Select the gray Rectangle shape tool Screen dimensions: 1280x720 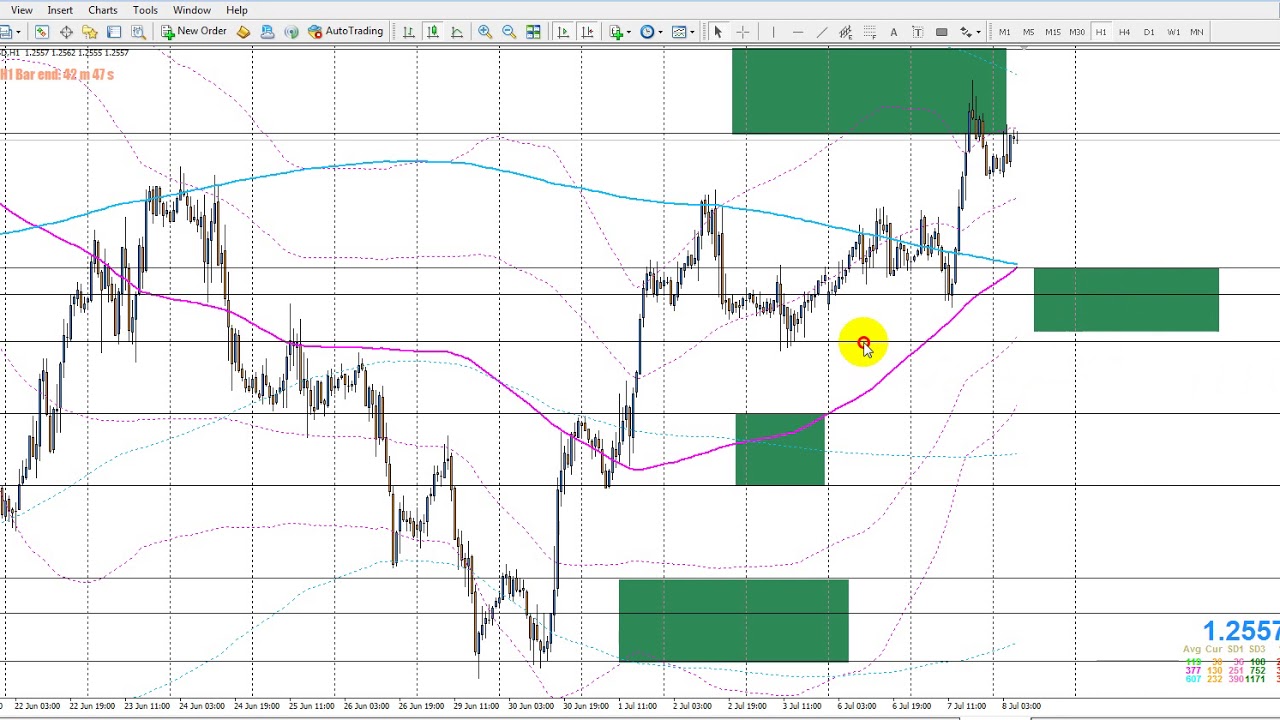point(941,32)
